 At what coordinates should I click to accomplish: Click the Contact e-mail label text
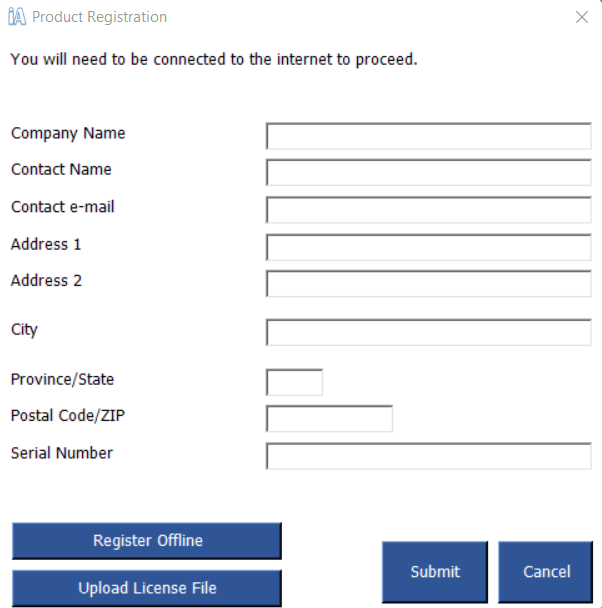coord(62,207)
